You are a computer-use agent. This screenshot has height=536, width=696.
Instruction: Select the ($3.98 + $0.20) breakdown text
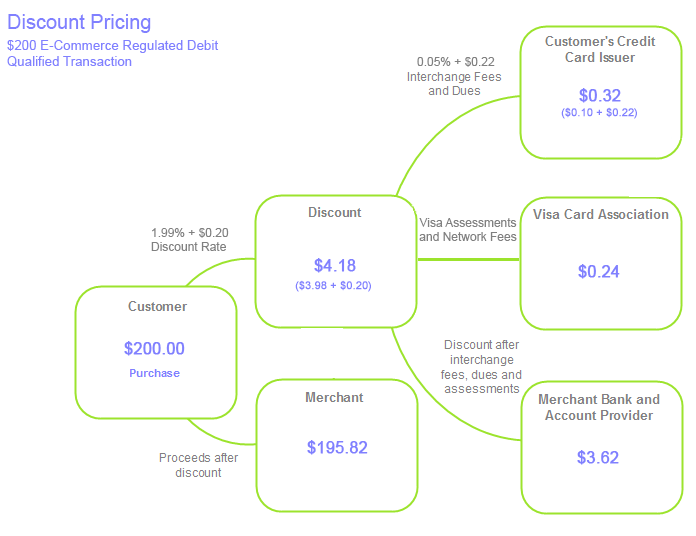pos(333,285)
